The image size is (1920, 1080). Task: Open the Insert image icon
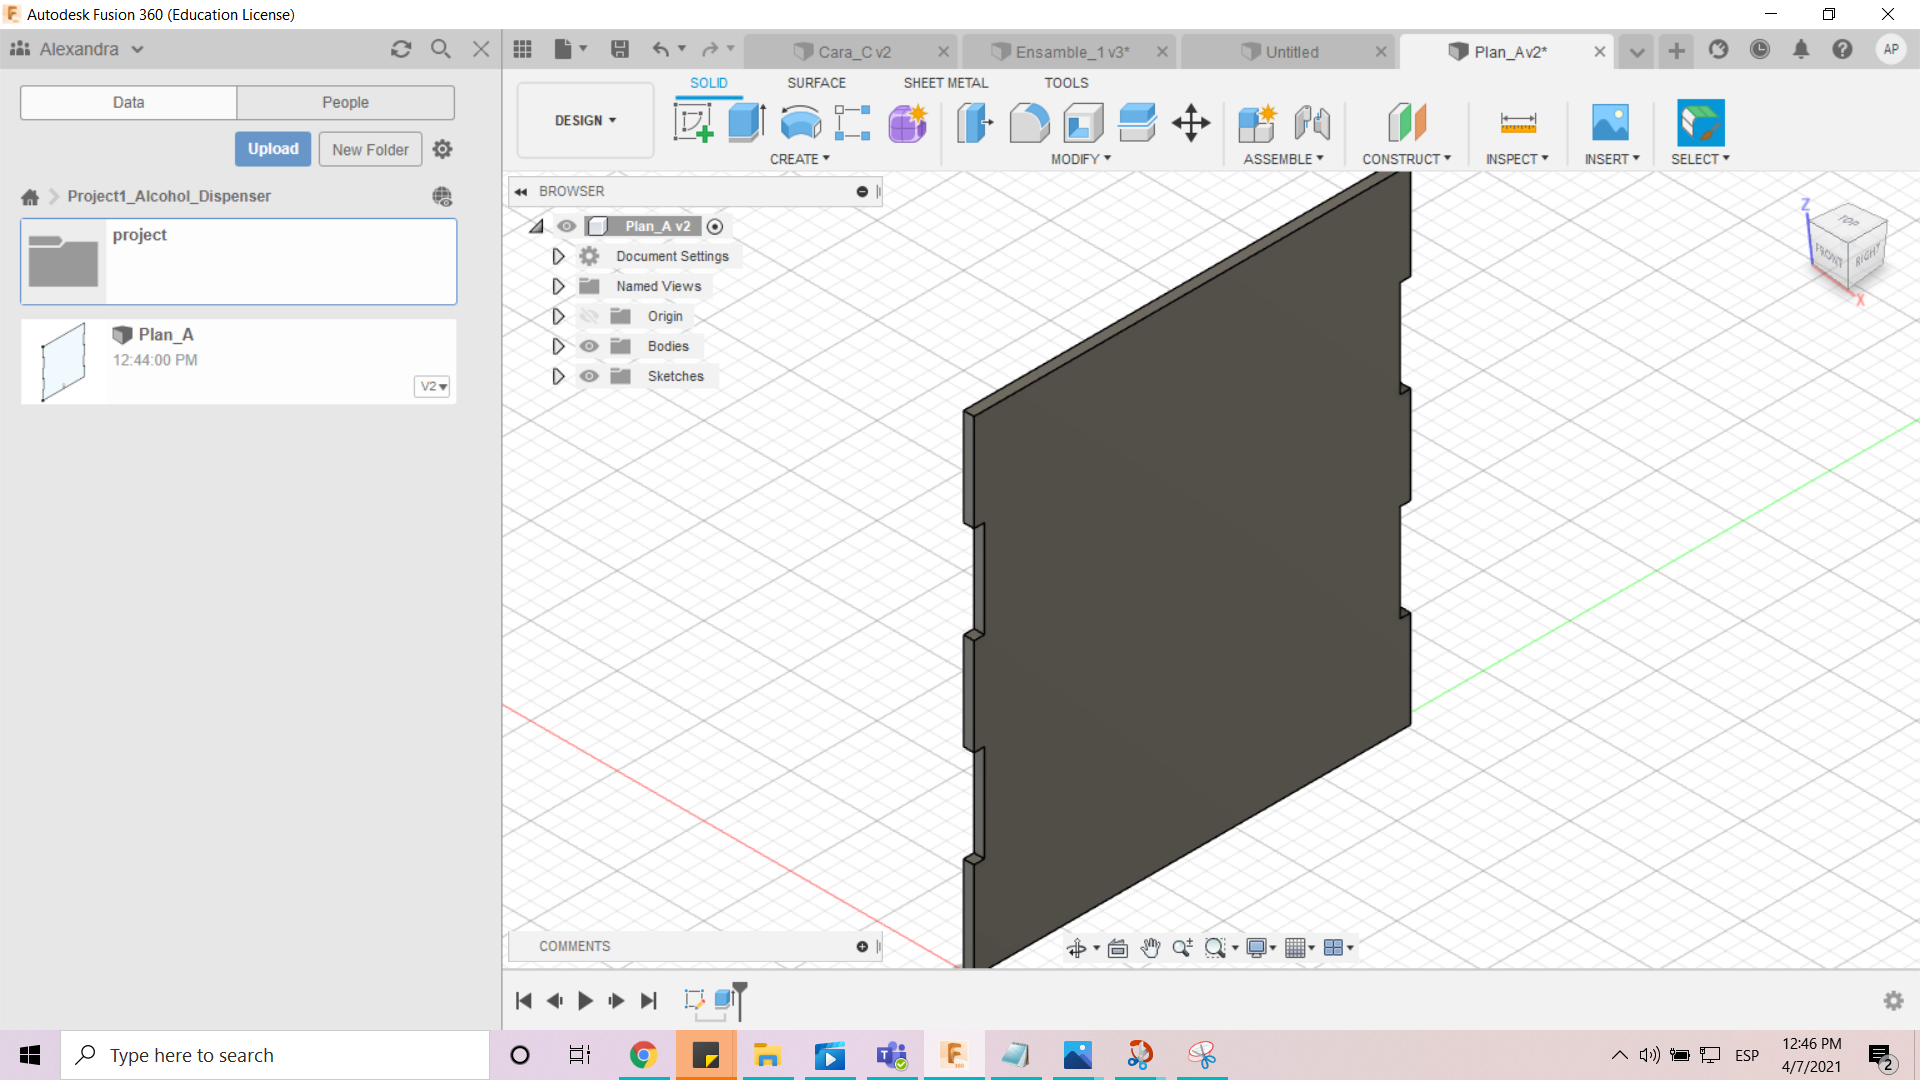coord(1610,123)
